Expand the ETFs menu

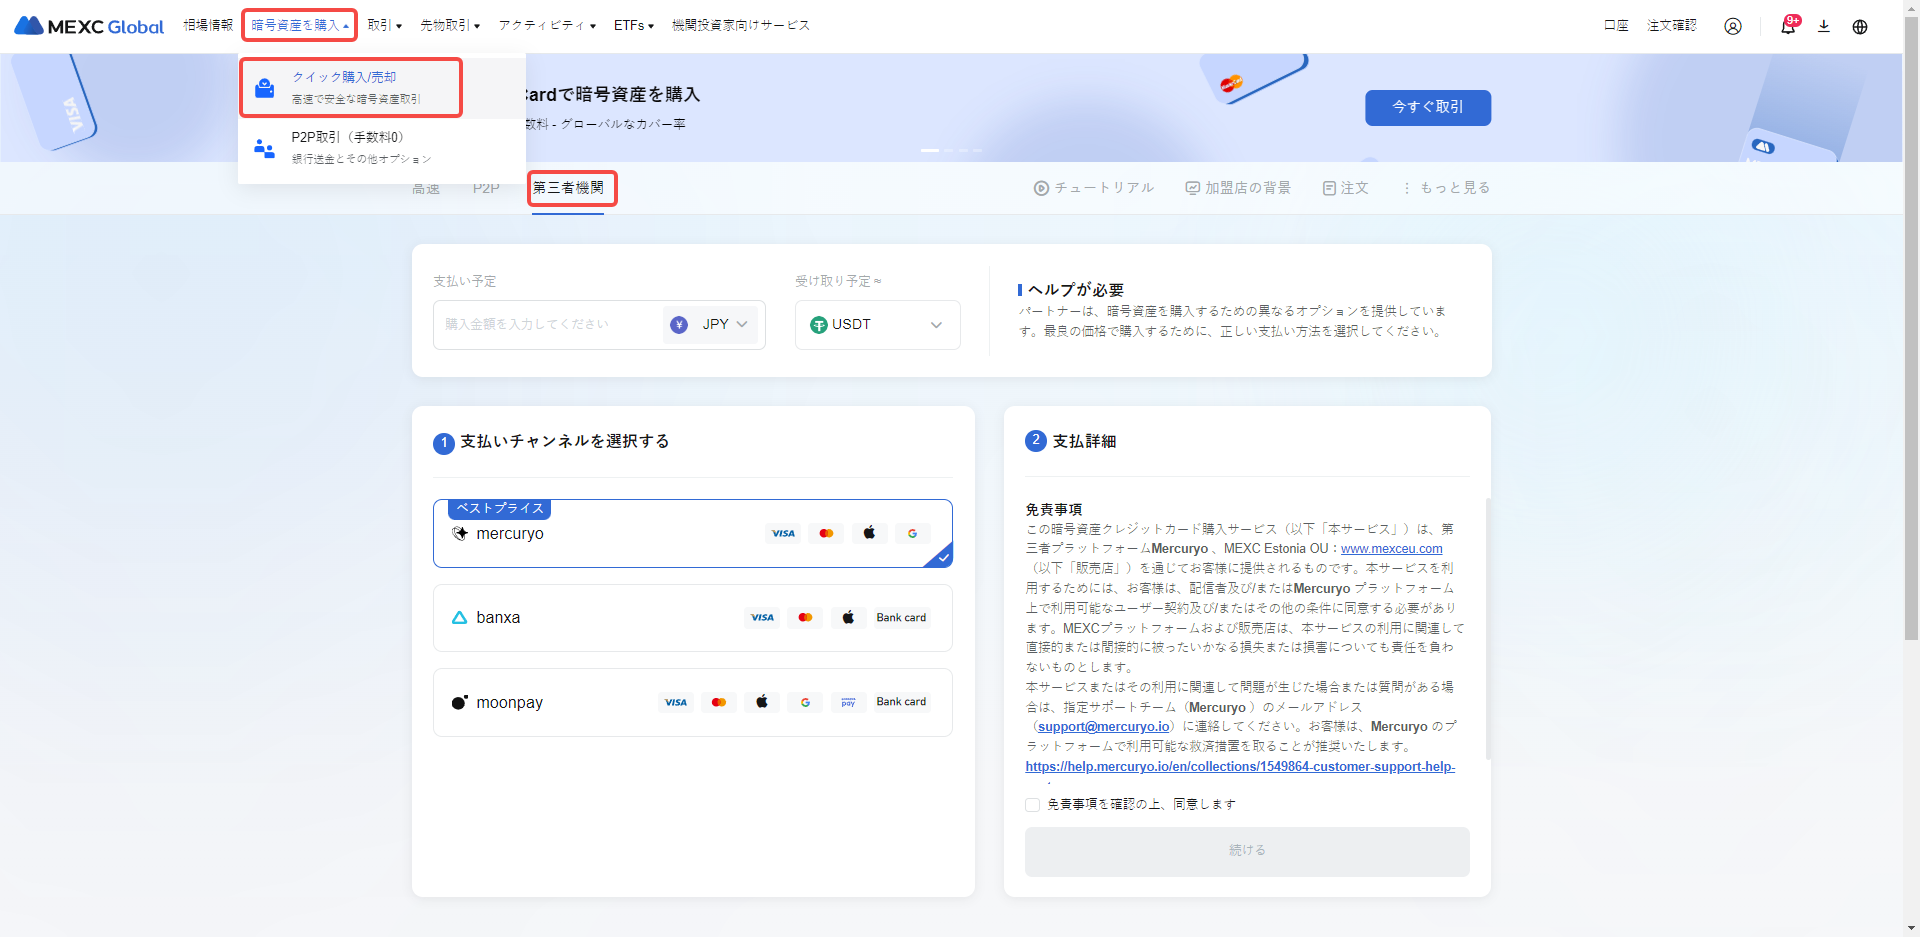click(633, 26)
